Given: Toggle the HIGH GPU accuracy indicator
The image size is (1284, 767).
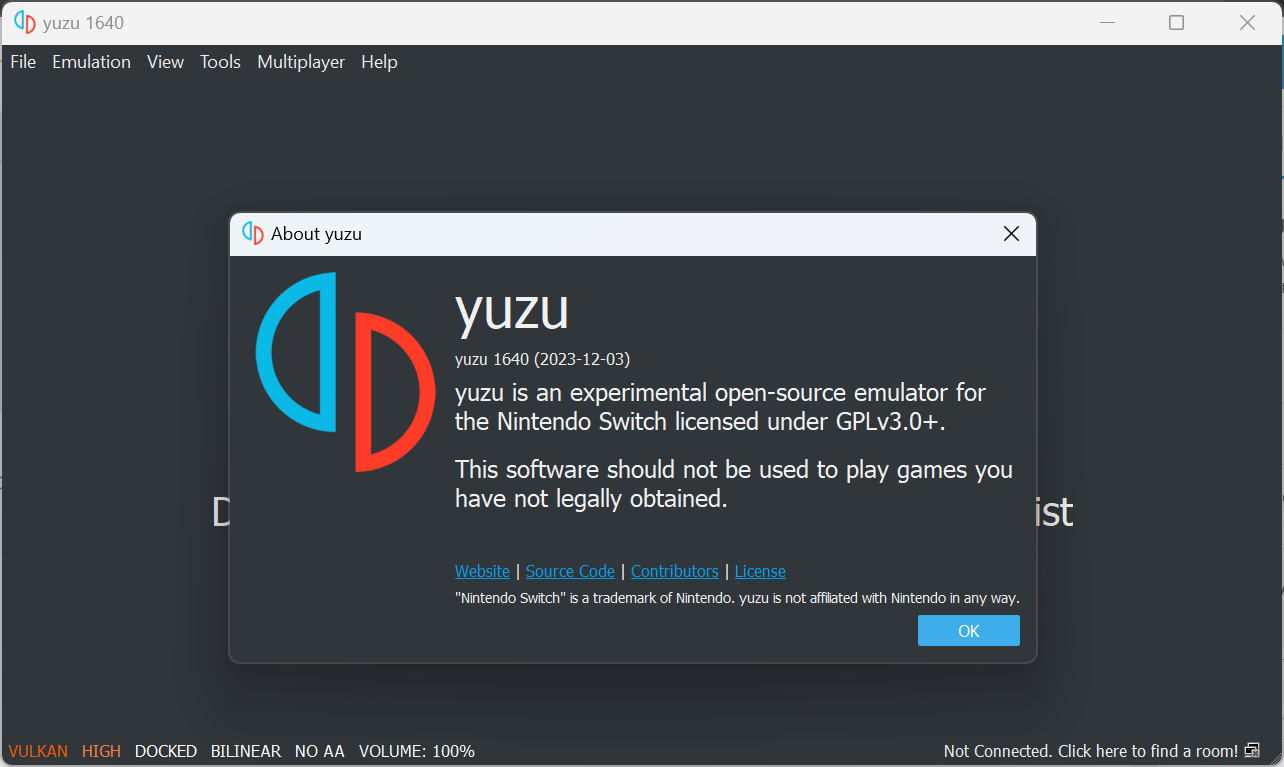Looking at the screenshot, I should click(101, 751).
